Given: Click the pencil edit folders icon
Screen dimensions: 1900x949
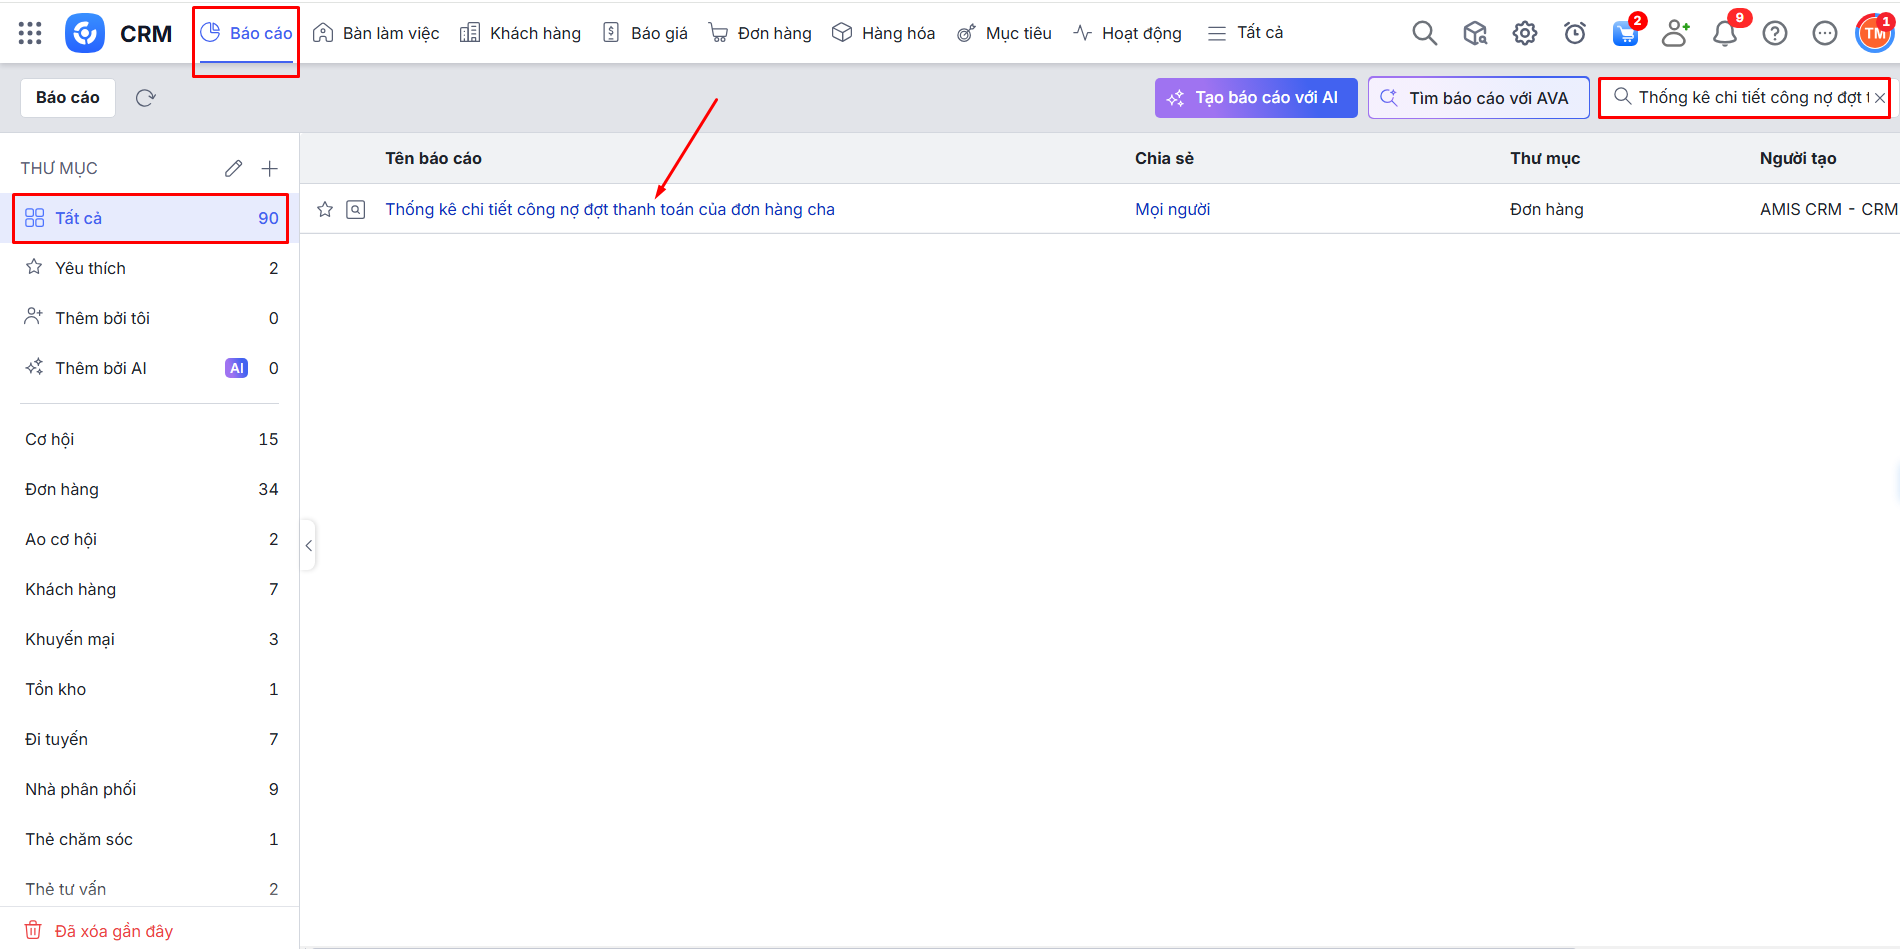Looking at the screenshot, I should click(233, 168).
